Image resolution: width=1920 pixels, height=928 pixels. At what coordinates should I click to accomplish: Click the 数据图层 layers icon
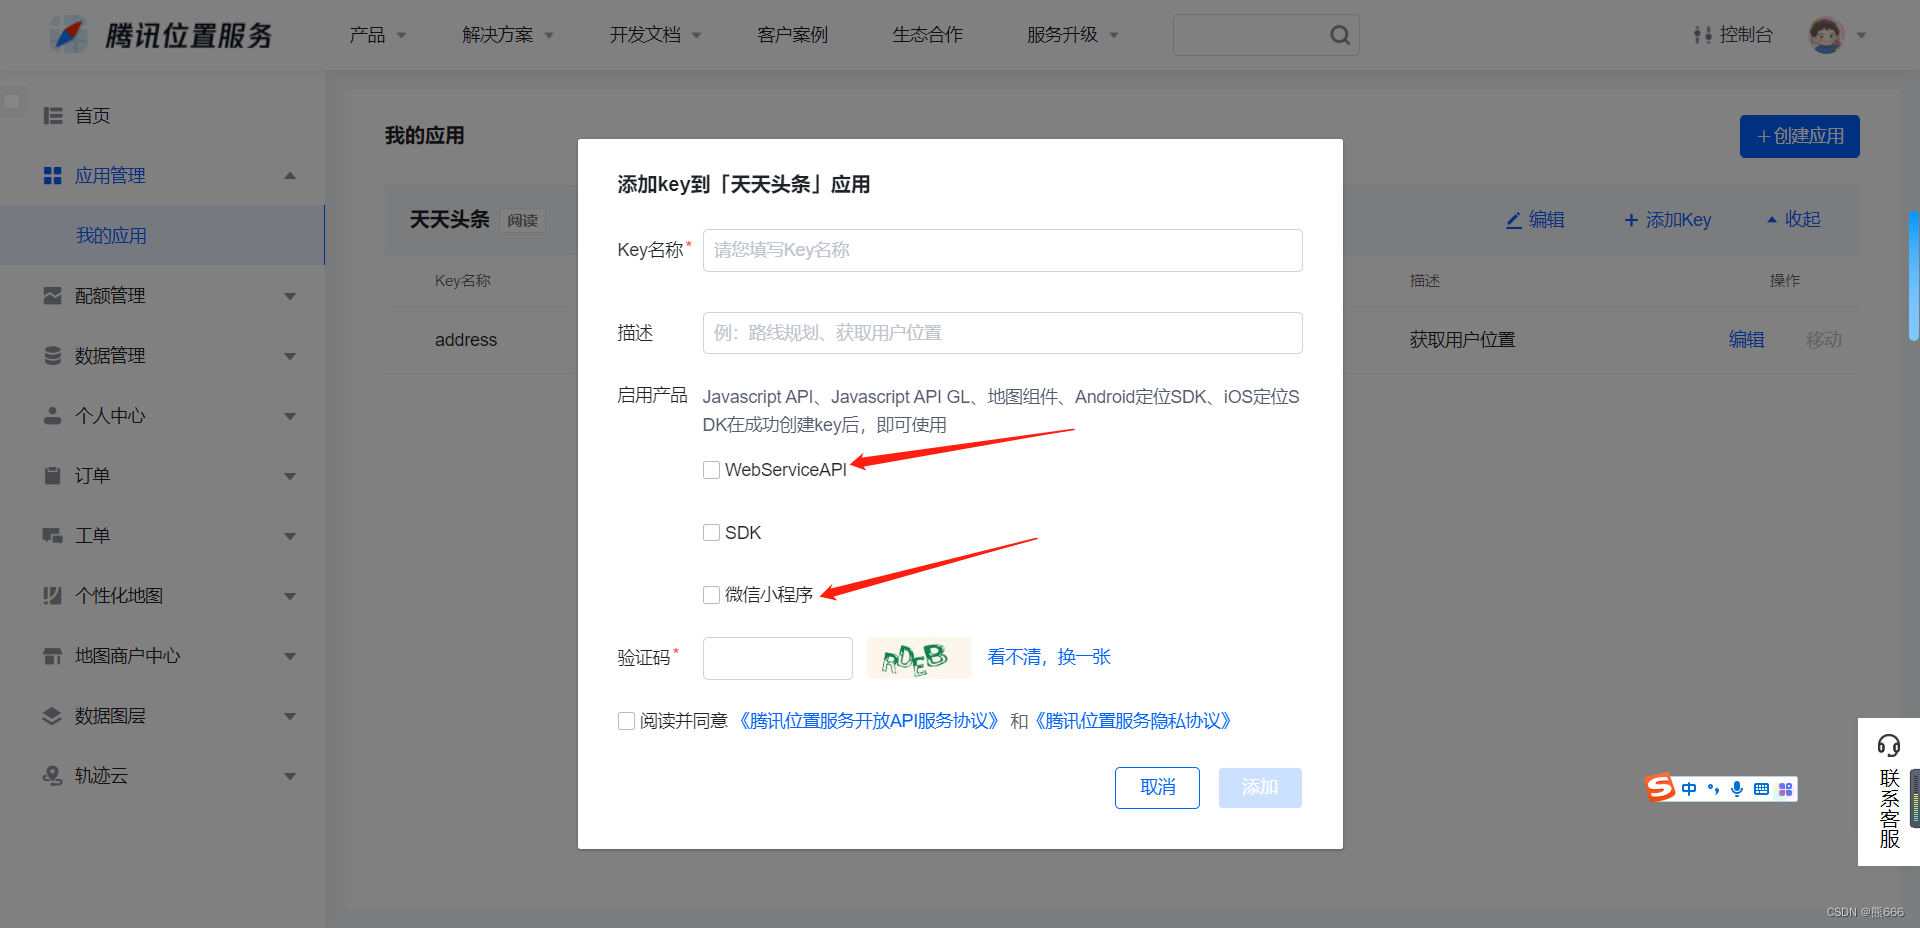tap(53, 716)
